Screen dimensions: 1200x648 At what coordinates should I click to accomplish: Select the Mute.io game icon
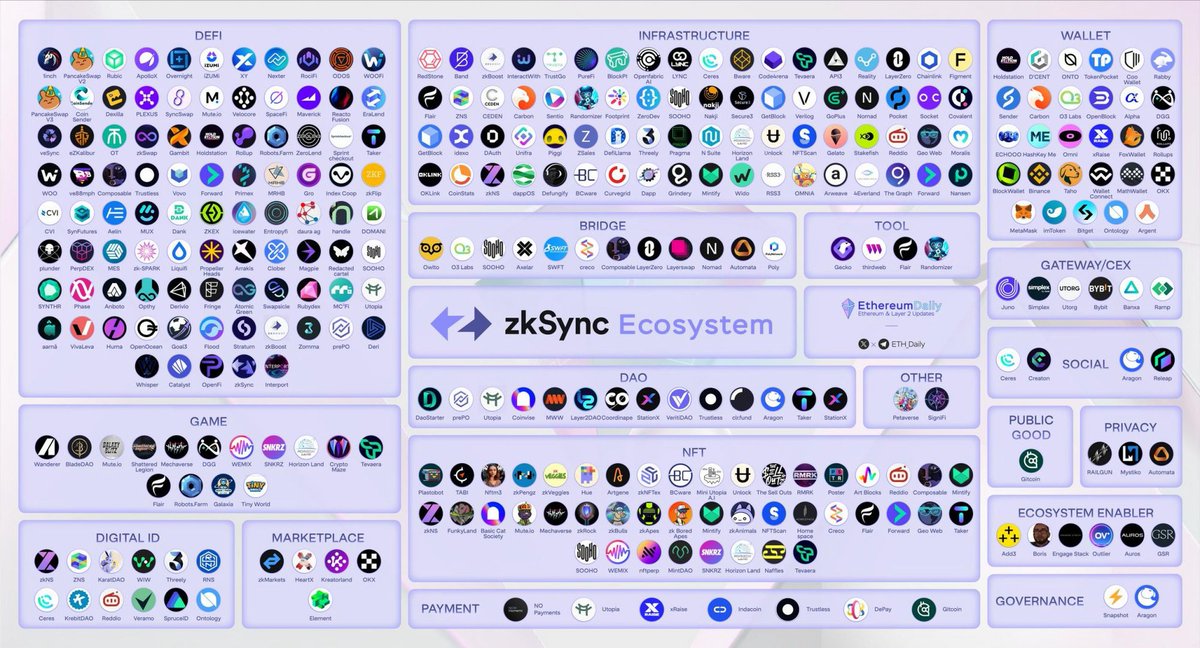click(113, 447)
